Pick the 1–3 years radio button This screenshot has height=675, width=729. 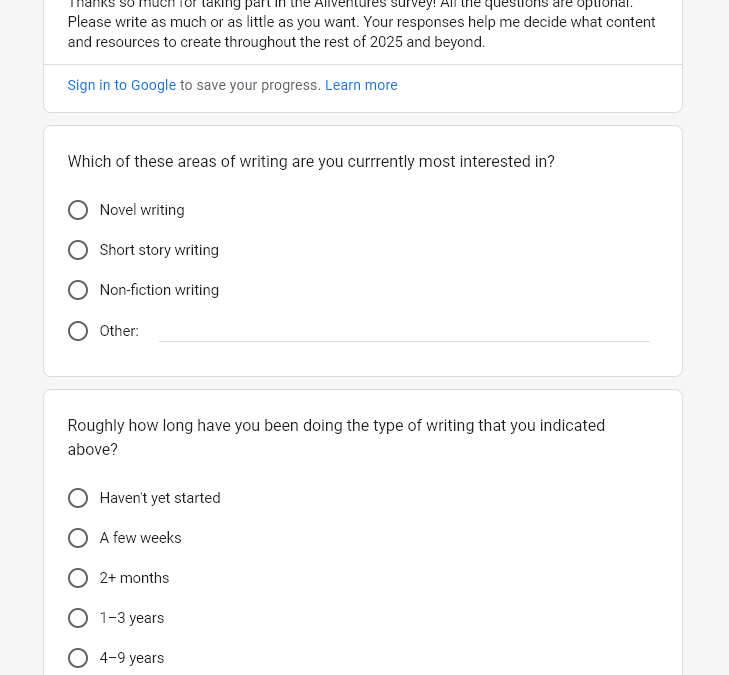(x=78, y=618)
